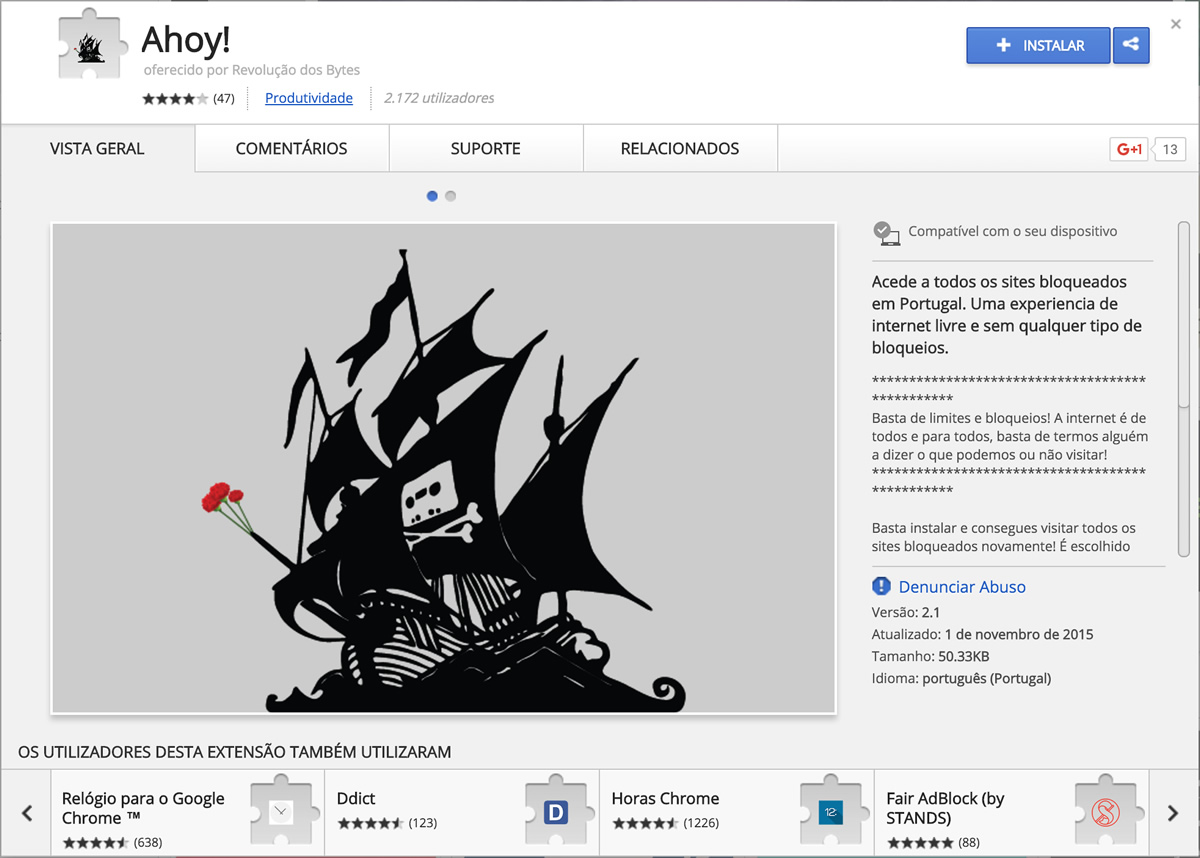
Task: Switch to the Comentários tab
Action: (x=291, y=149)
